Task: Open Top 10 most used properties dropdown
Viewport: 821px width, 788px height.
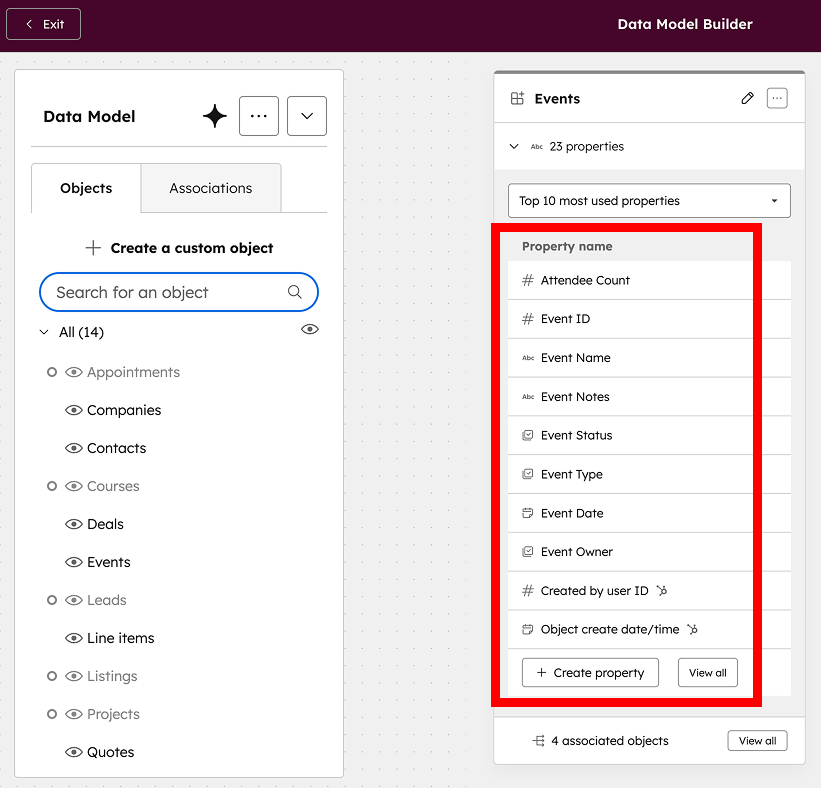Action: pyautogui.click(x=649, y=201)
